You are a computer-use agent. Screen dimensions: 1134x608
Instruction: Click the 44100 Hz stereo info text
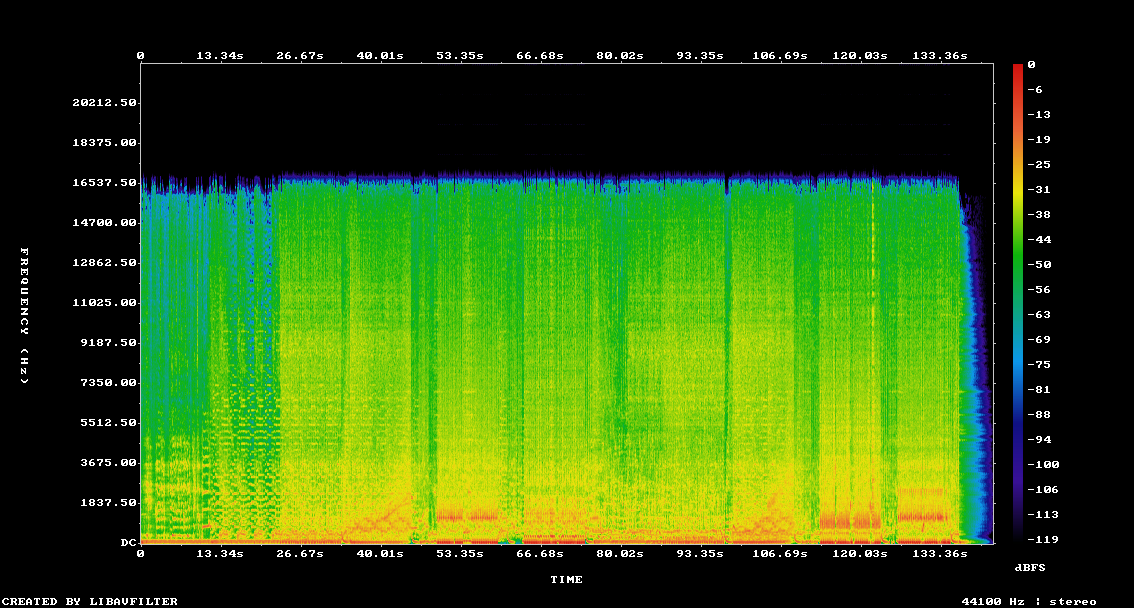[x=1029, y=601]
